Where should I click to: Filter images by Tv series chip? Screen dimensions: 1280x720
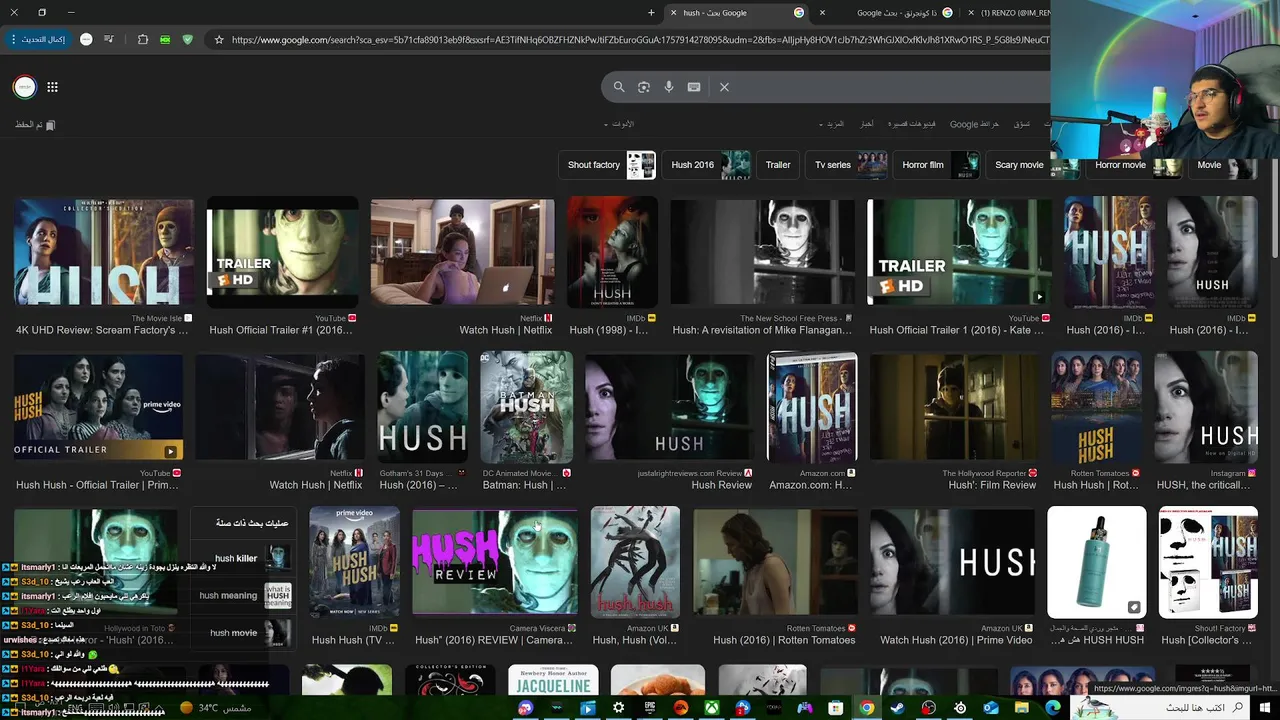point(848,165)
